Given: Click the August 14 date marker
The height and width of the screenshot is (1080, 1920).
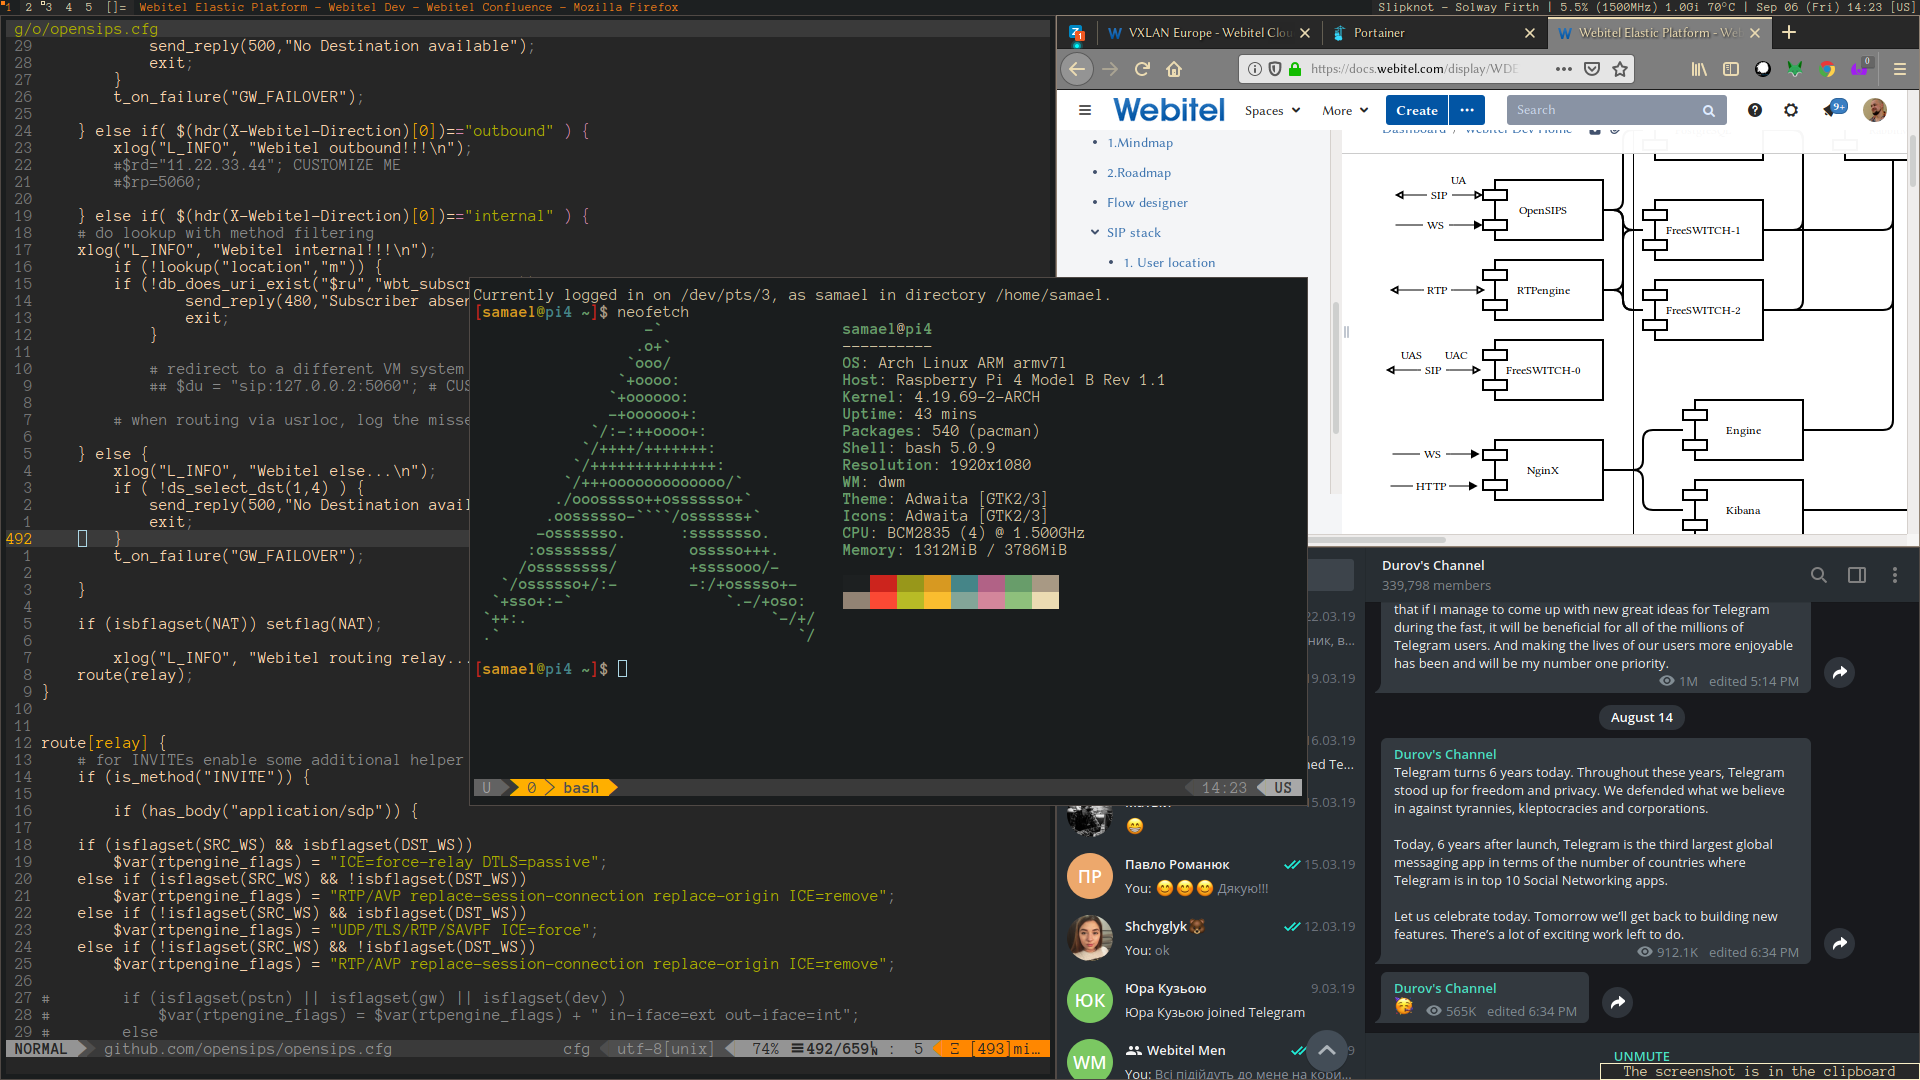Looking at the screenshot, I should click(1641, 717).
